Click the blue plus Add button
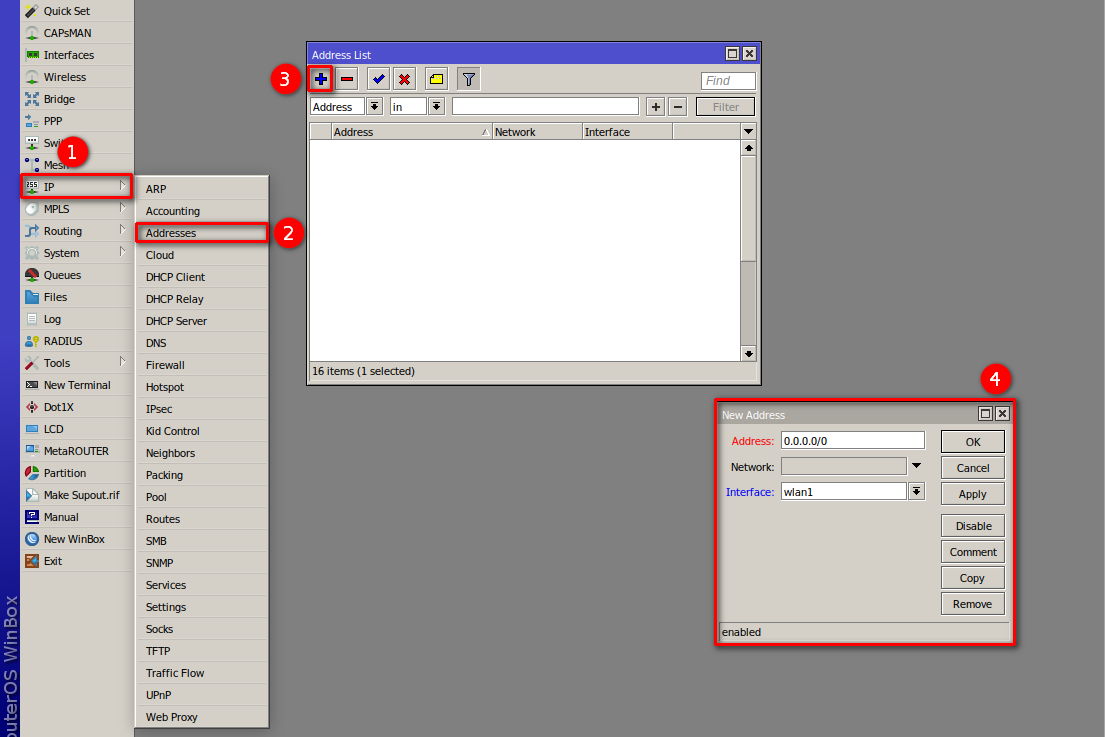The width and height of the screenshot is (1105, 737). click(x=320, y=79)
